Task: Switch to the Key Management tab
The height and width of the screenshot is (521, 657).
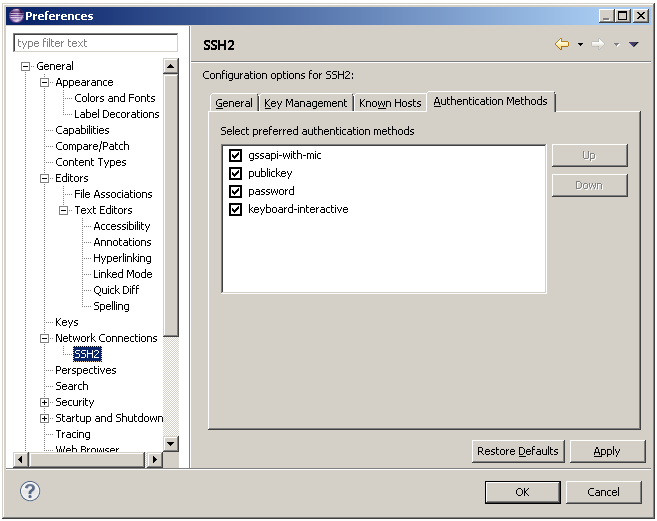Action: click(305, 103)
